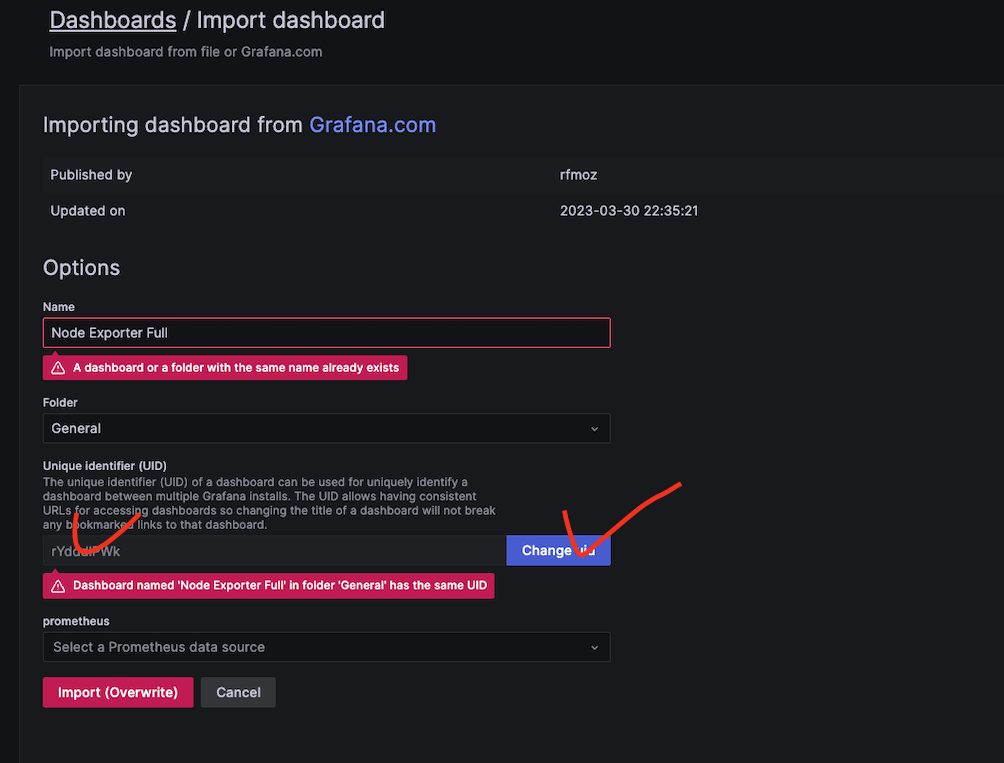1004x763 pixels.
Task: Click the 'has the same UID' error message
Action: pos(268,586)
